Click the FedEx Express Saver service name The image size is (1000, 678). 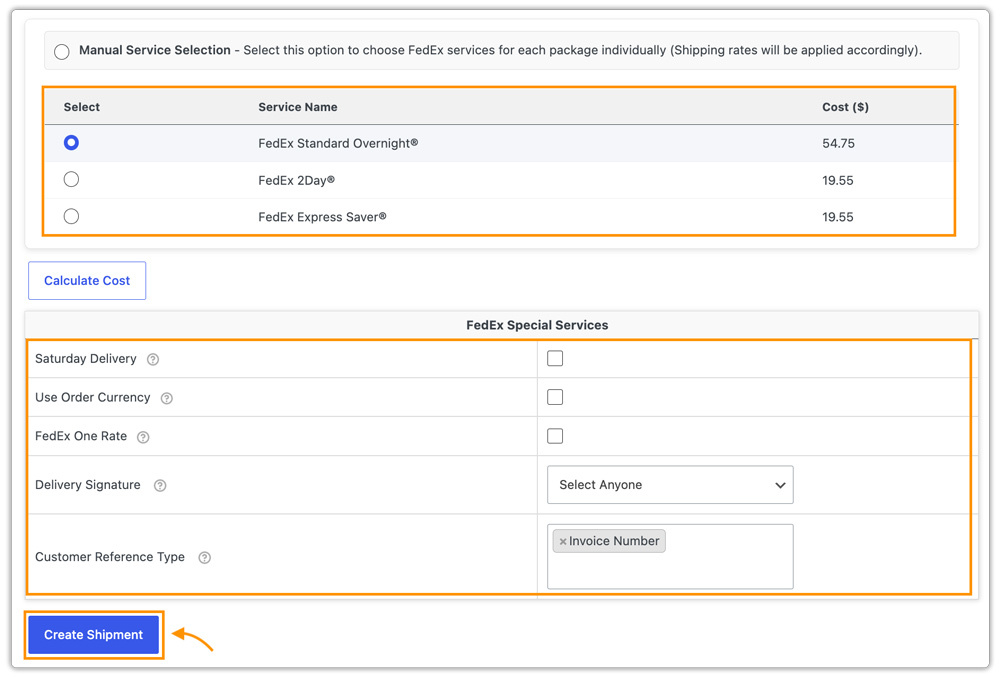coord(322,217)
